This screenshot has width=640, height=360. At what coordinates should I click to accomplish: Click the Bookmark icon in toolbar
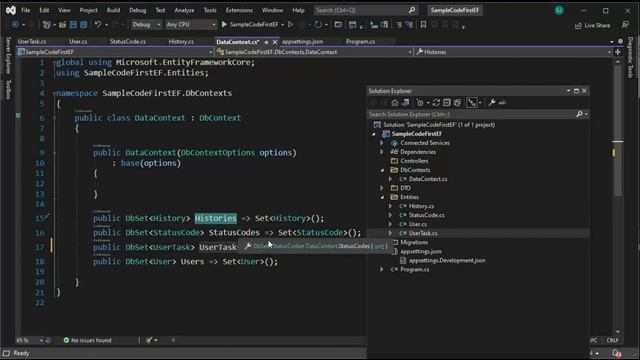423,24
